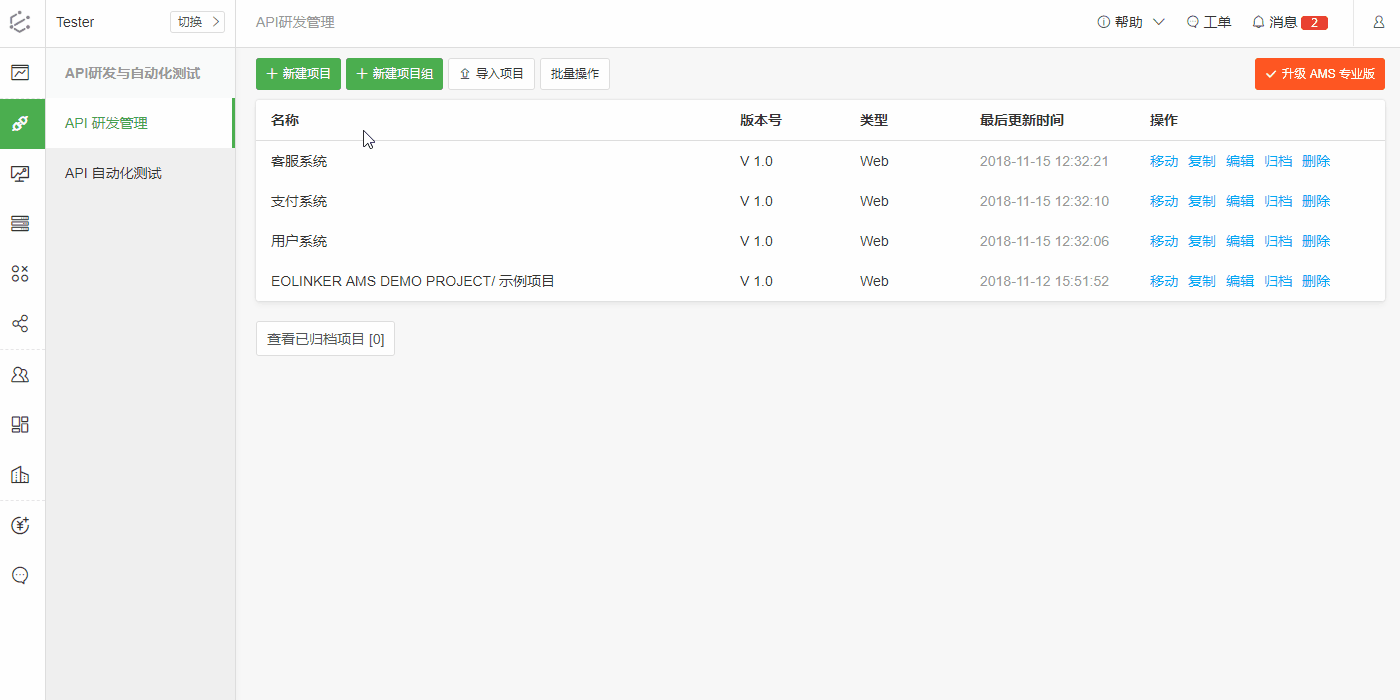Click the EOLINKER logo icon

coord(20,22)
